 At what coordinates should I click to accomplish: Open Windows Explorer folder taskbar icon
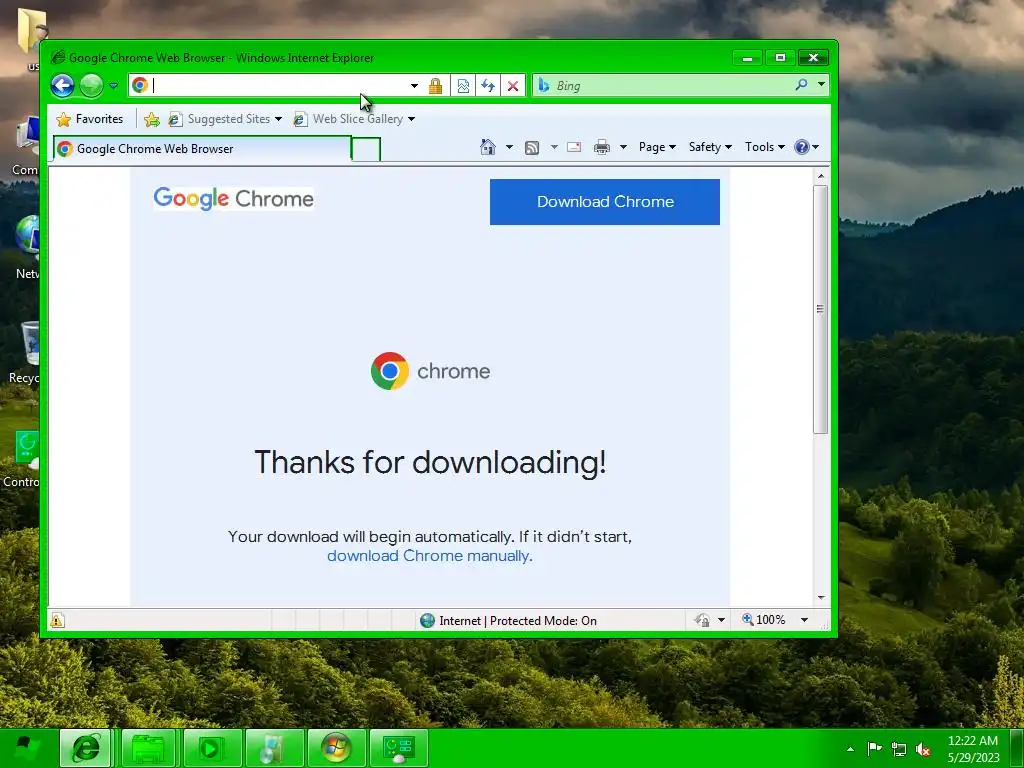tap(149, 748)
